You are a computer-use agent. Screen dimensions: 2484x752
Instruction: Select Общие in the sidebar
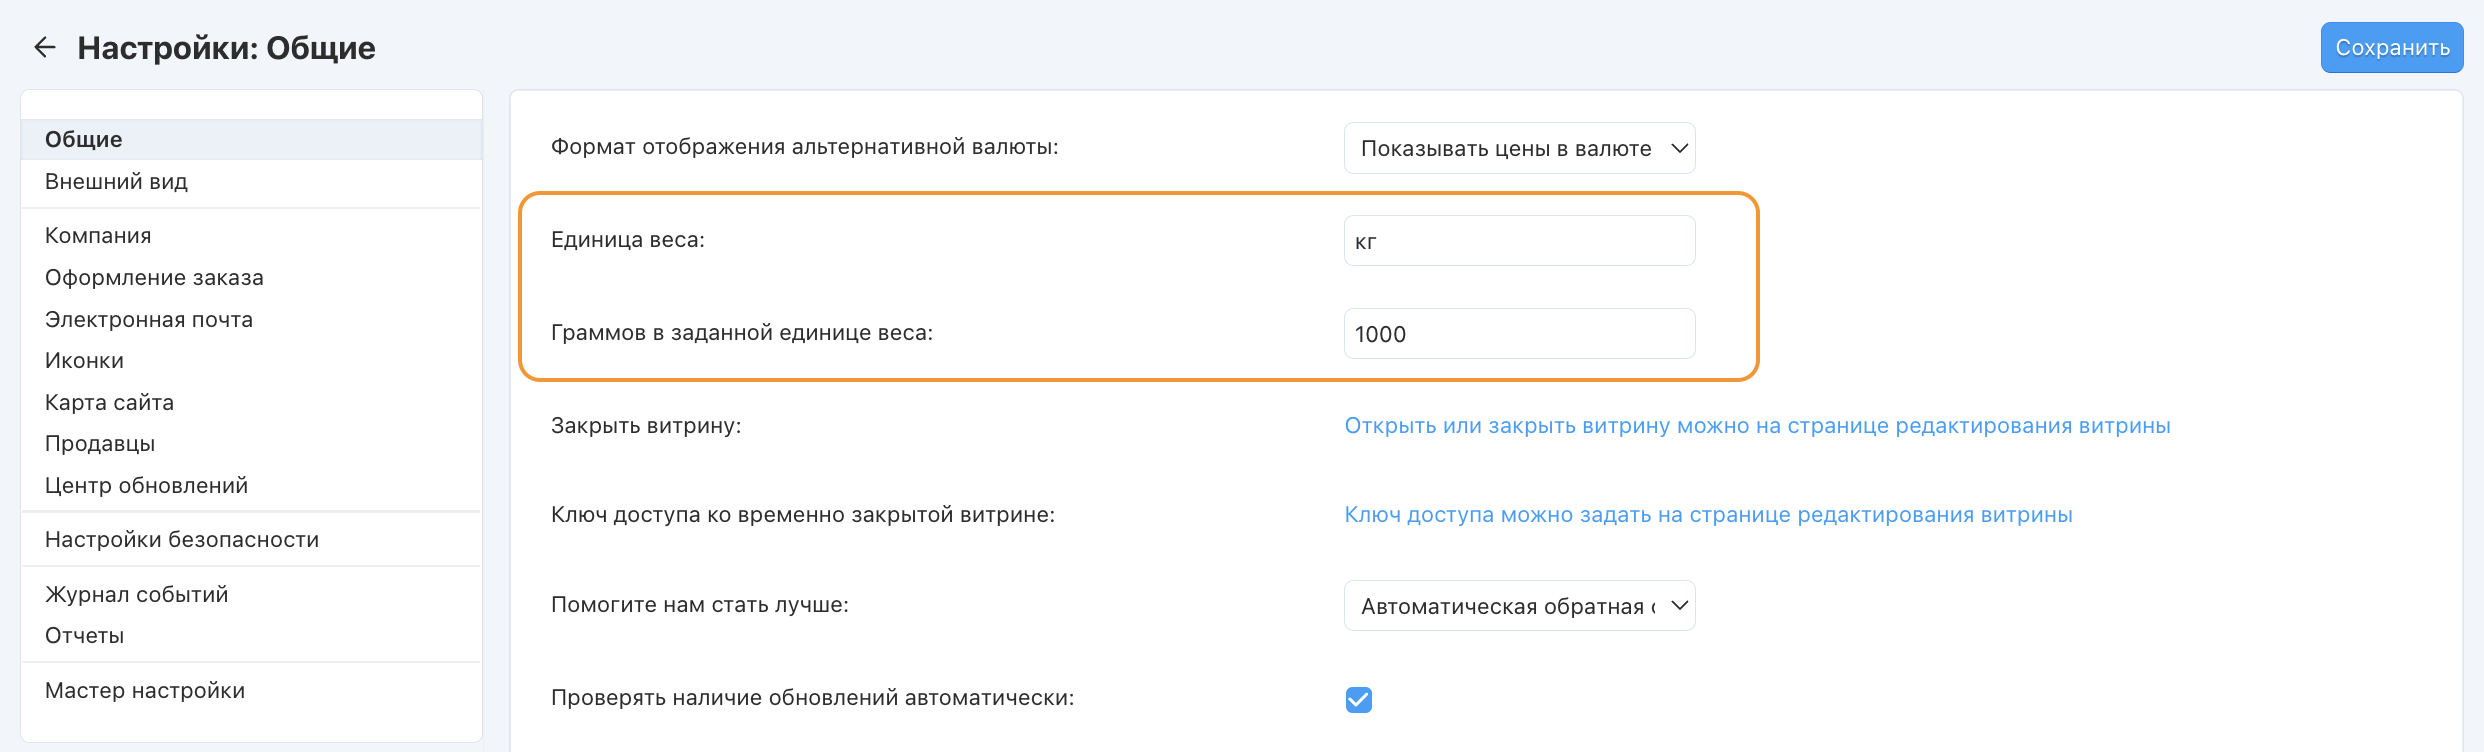tap(84, 139)
